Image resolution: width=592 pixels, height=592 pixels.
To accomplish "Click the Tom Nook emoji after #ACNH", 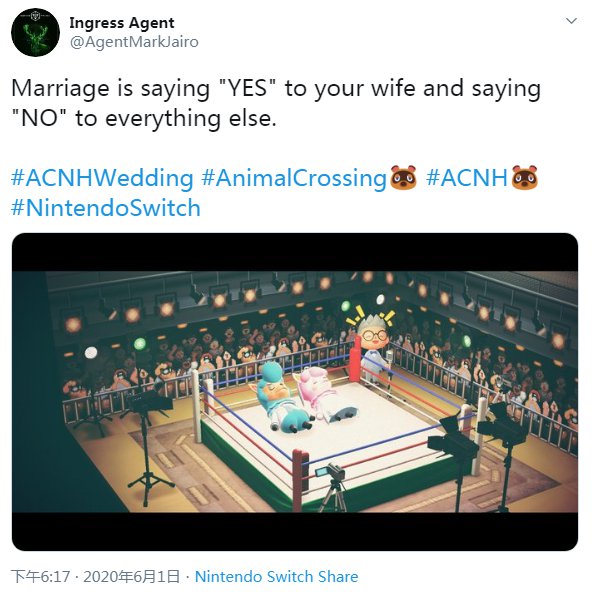I will pyautogui.click(x=524, y=177).
